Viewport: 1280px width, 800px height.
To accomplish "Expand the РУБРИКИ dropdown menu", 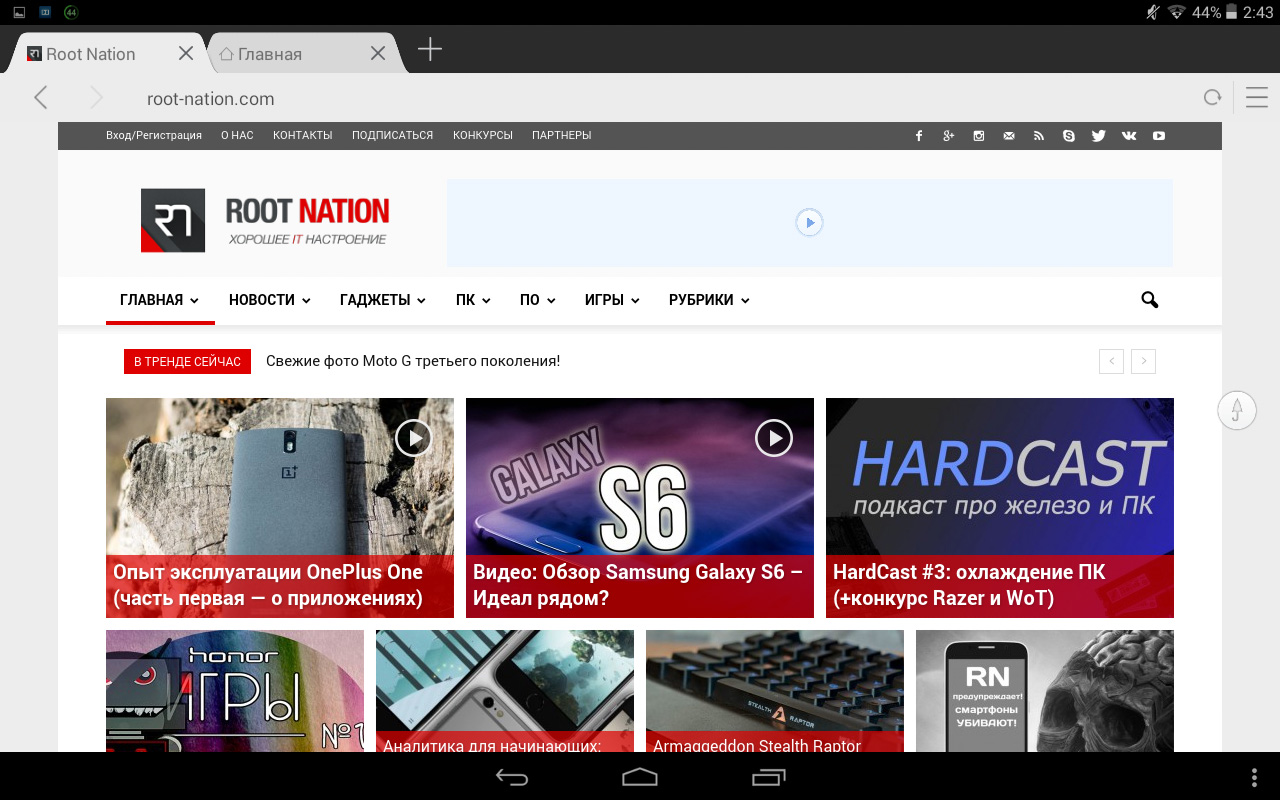I will coord(709,300).
